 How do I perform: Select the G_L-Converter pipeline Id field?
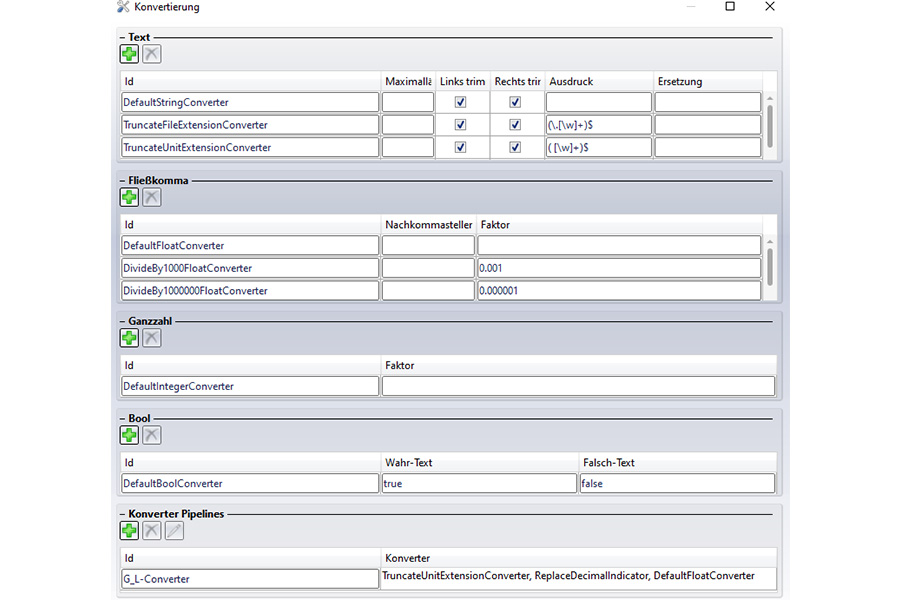249,578
